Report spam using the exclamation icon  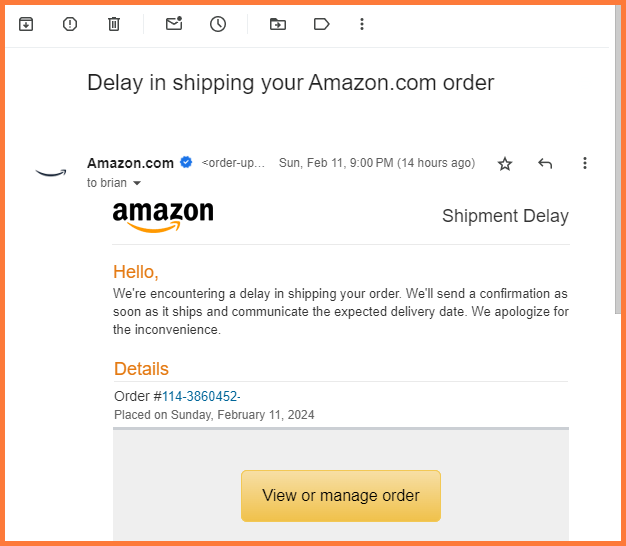pyautogui.click(x=70, y=24)
